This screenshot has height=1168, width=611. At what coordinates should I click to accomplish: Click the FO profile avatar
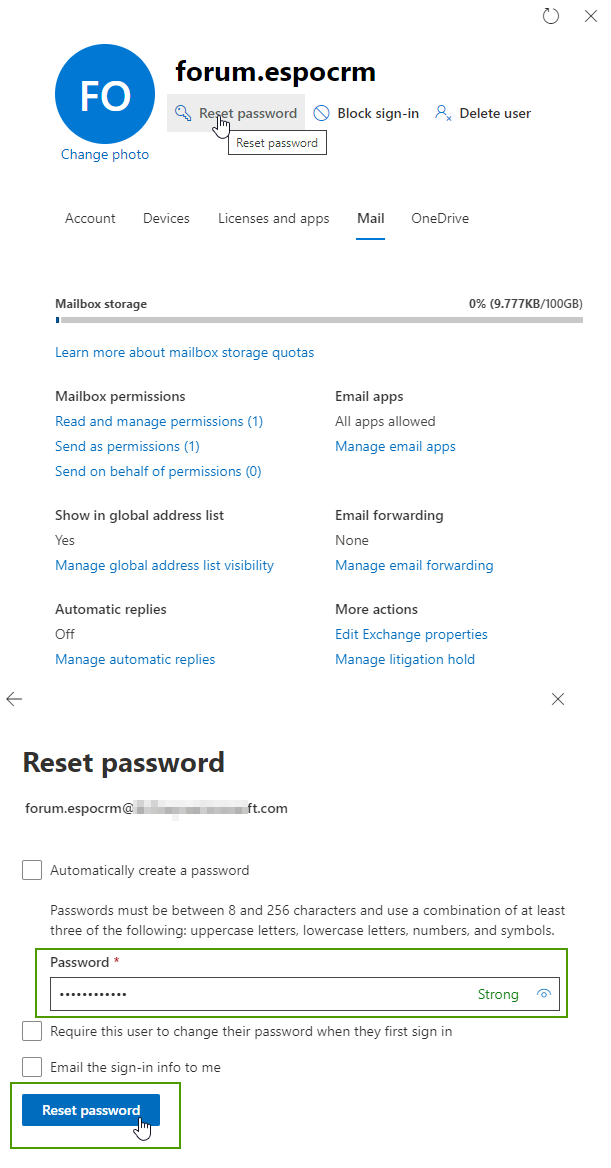point(105,96)
